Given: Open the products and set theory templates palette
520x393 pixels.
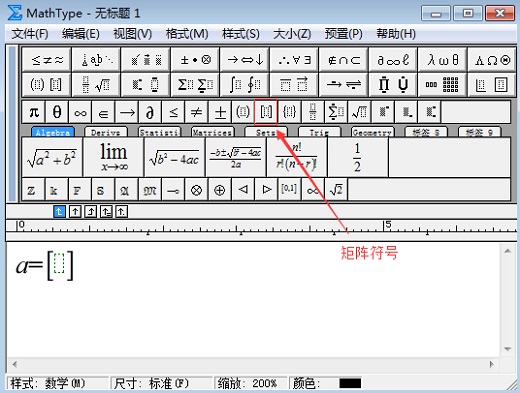Looking at the screenshot, I should [393, 85].
